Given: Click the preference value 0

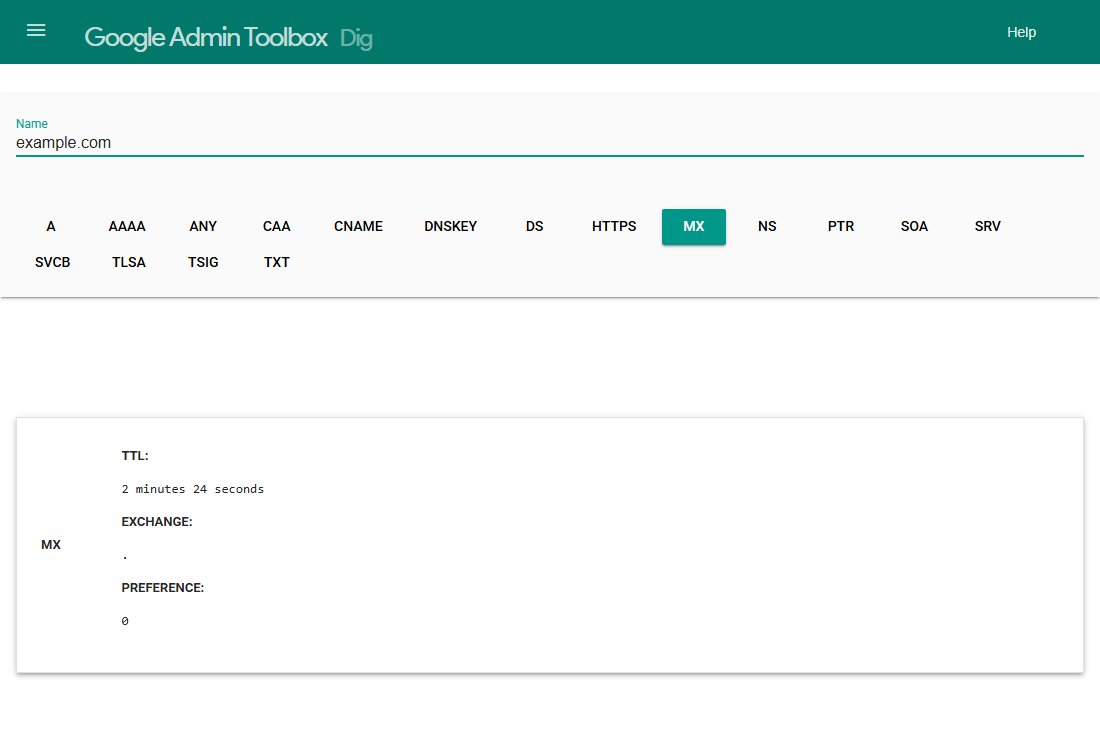Looking at the screenshot, I should coord(125,621).
